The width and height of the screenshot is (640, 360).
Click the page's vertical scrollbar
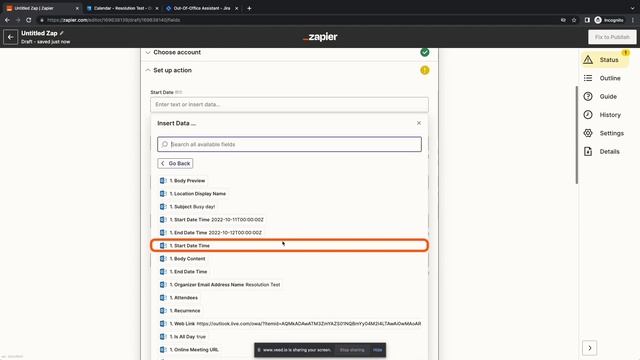(577, 135)
